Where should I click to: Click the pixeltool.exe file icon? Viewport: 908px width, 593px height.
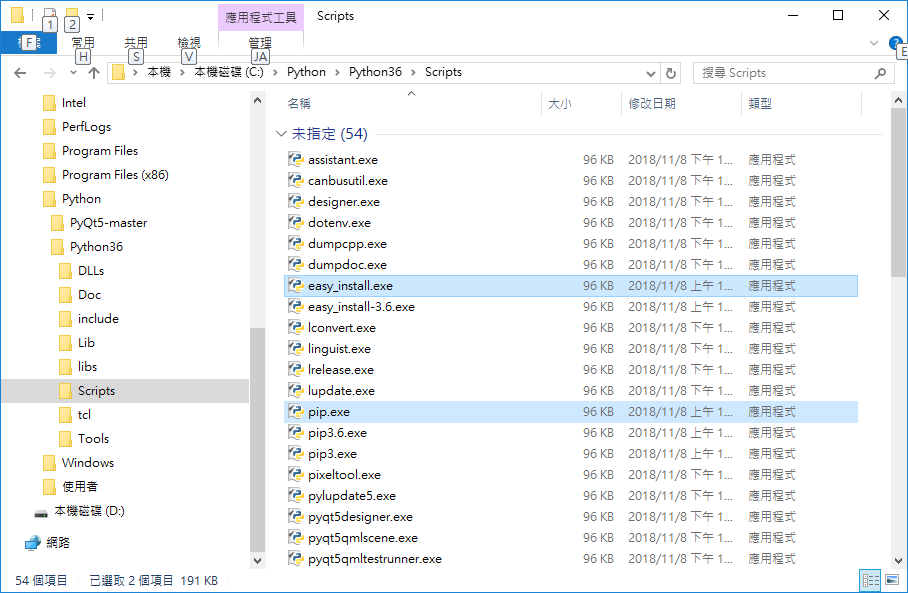pos(295,474)
